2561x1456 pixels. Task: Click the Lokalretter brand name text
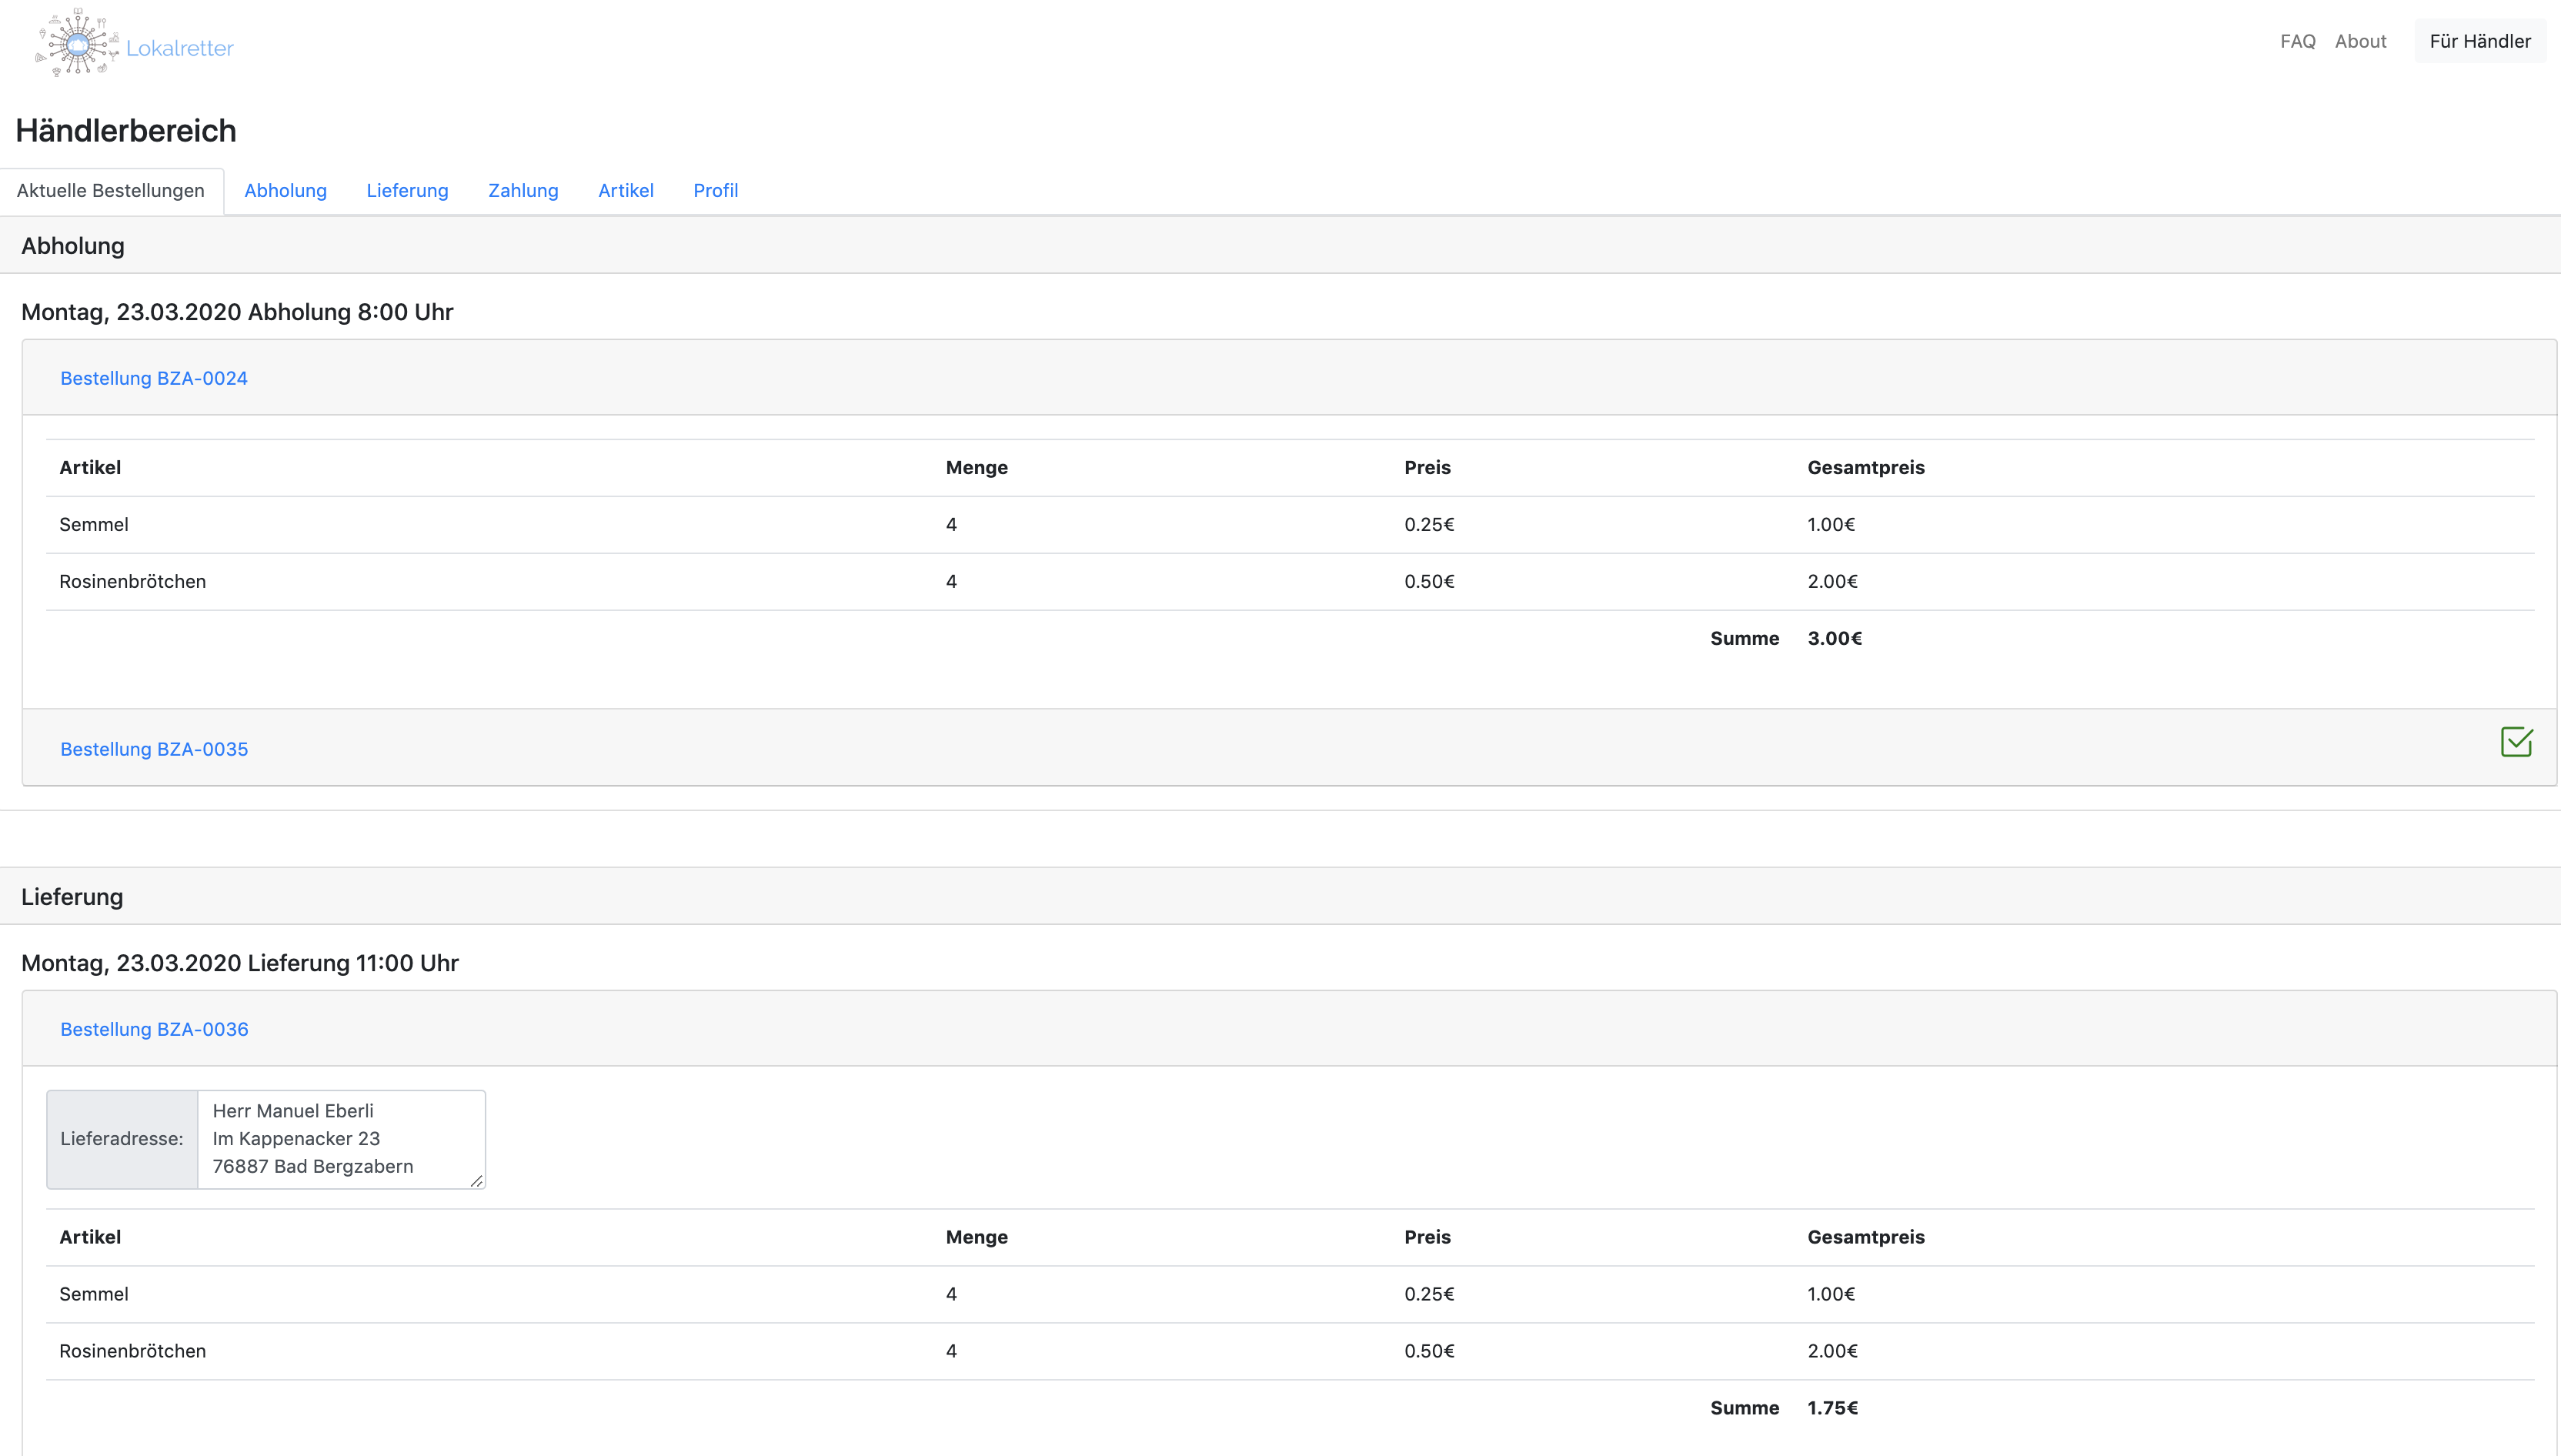[x=180, y=48]
